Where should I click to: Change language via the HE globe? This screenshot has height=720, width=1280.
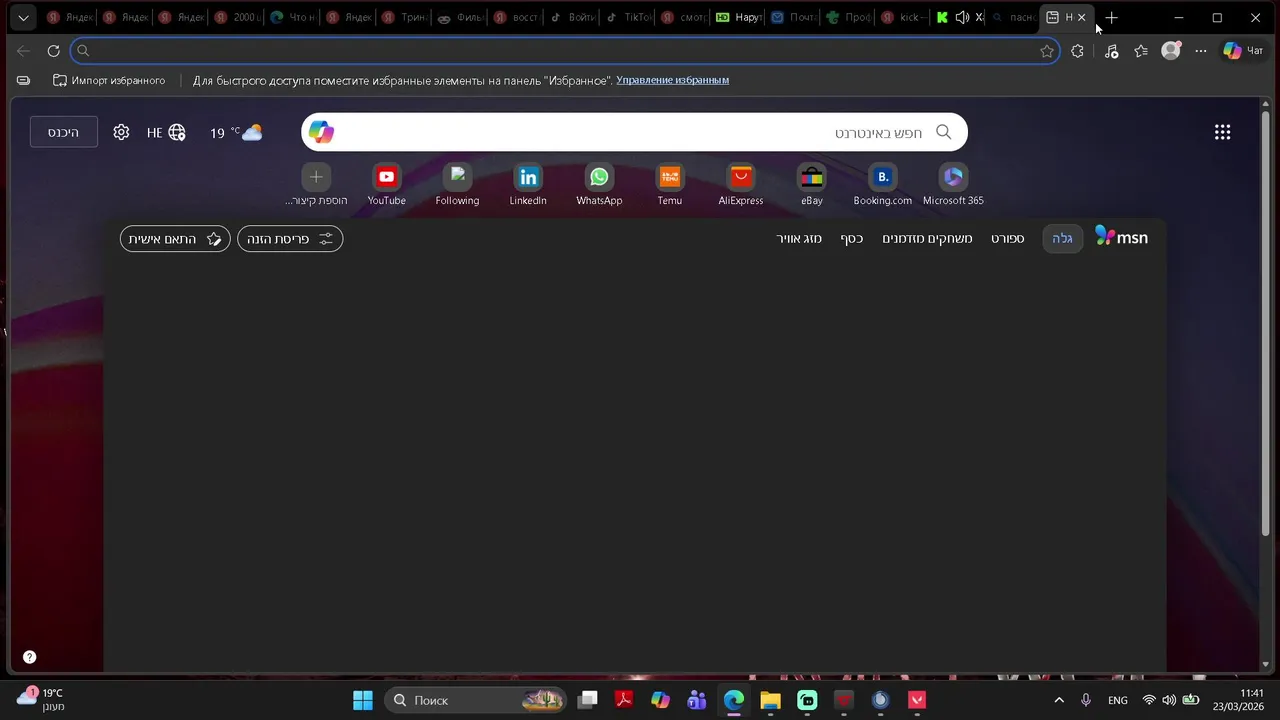point(167,132)
